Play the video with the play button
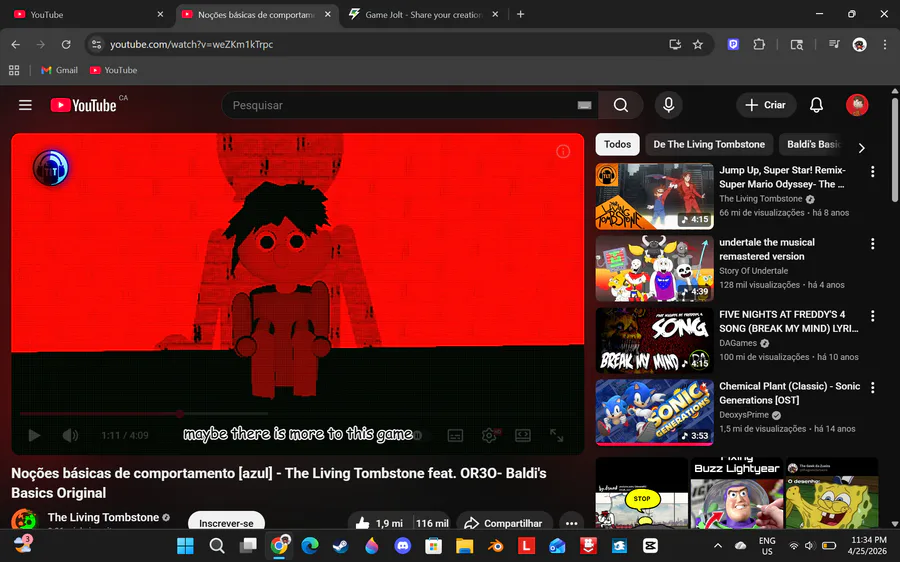The height and width of the screenshot is (562, 900). 34,435
